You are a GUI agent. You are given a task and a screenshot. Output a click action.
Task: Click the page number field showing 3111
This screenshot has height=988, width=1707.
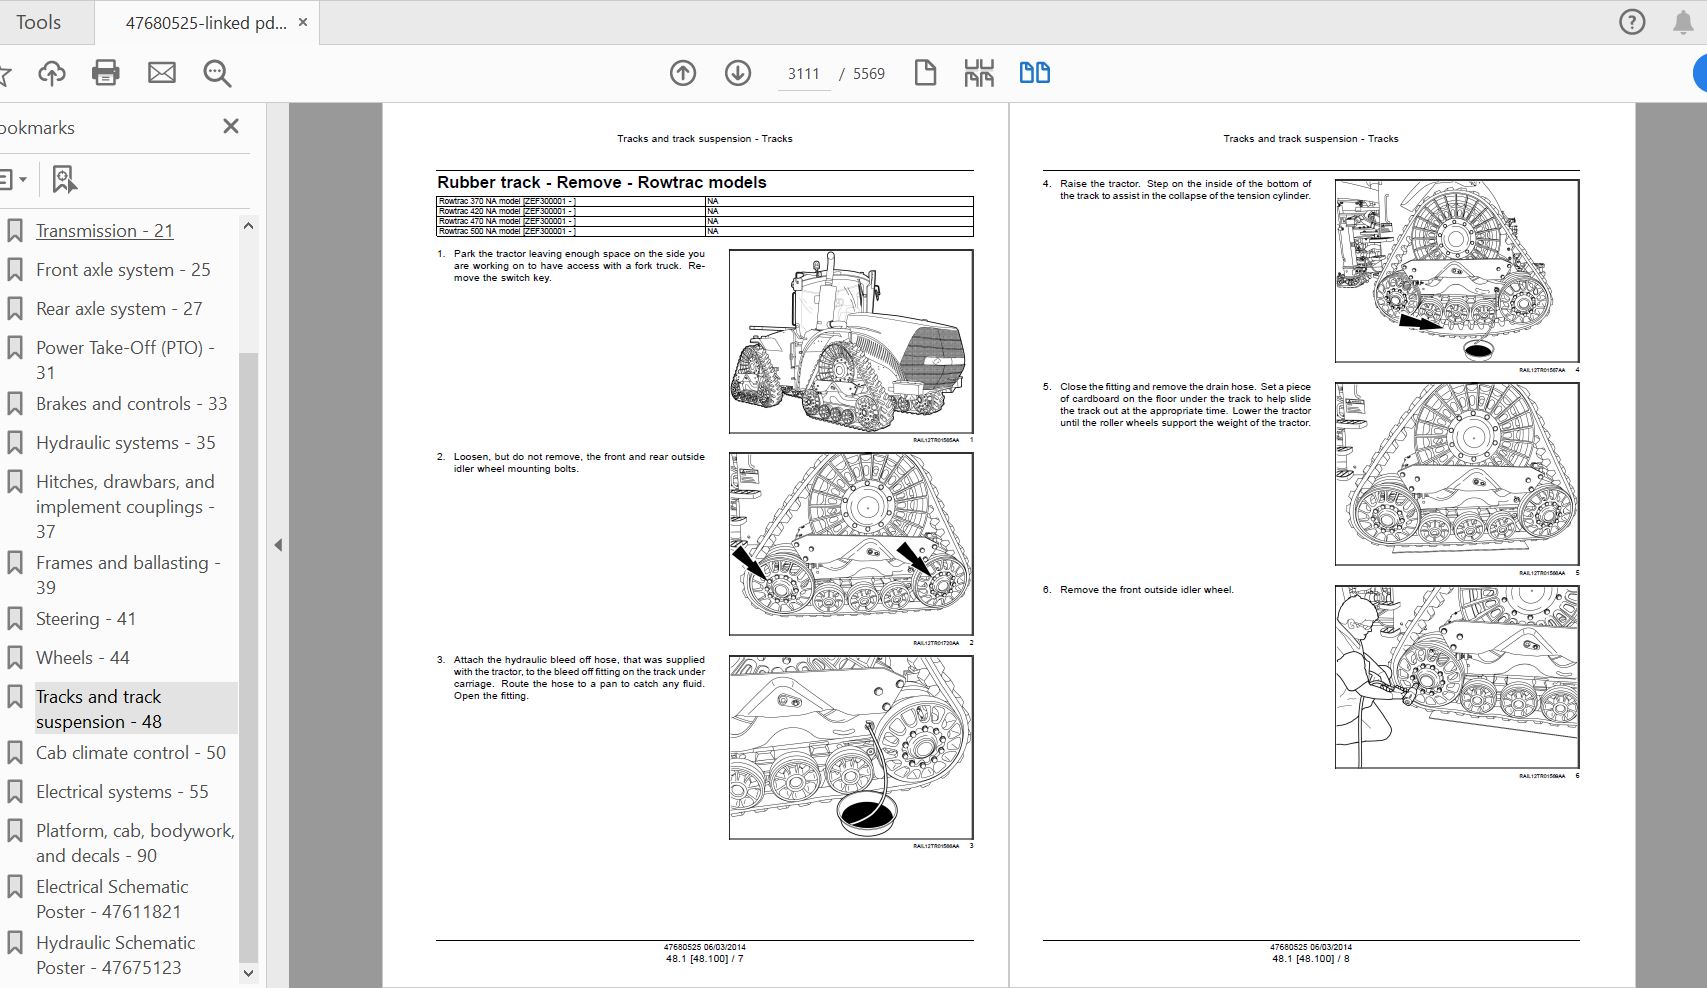click(x=804, y=74)
